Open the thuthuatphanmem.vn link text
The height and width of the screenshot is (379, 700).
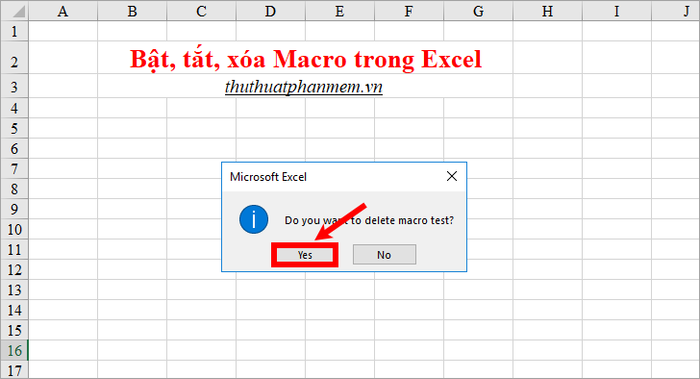[x=304, y=87]
